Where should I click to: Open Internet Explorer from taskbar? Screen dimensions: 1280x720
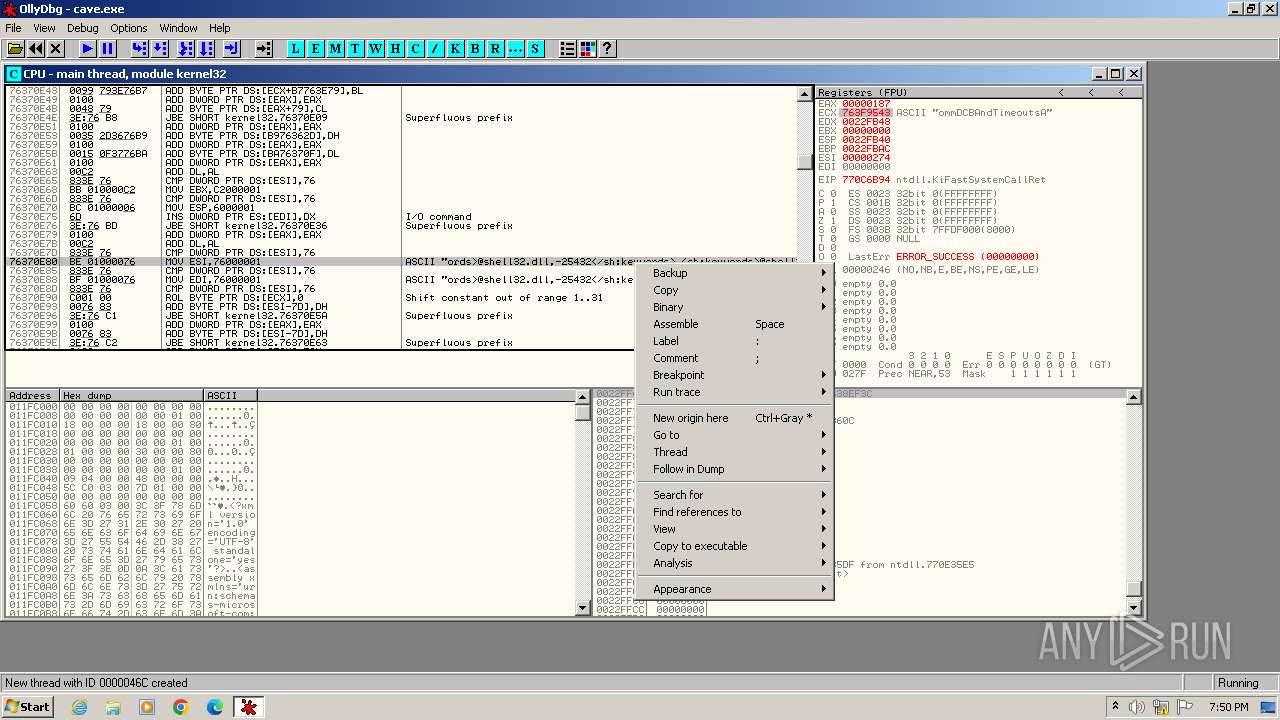coord(80,707)
